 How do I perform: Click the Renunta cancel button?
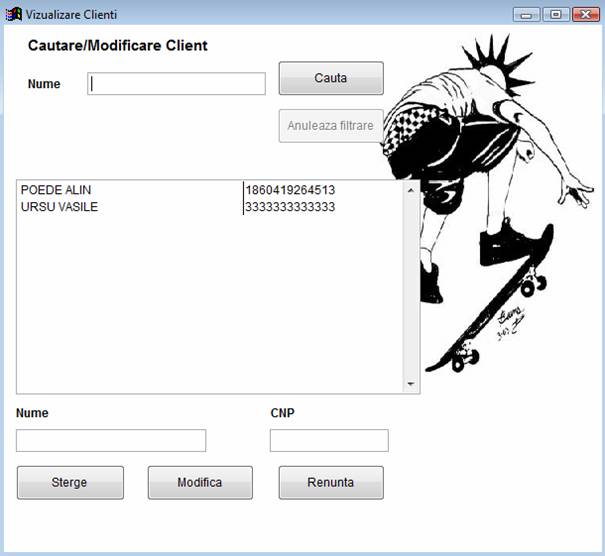pos(331,483)
